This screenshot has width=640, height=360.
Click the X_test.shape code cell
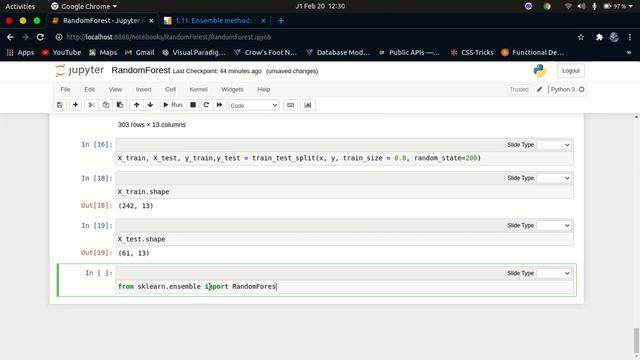344,239
